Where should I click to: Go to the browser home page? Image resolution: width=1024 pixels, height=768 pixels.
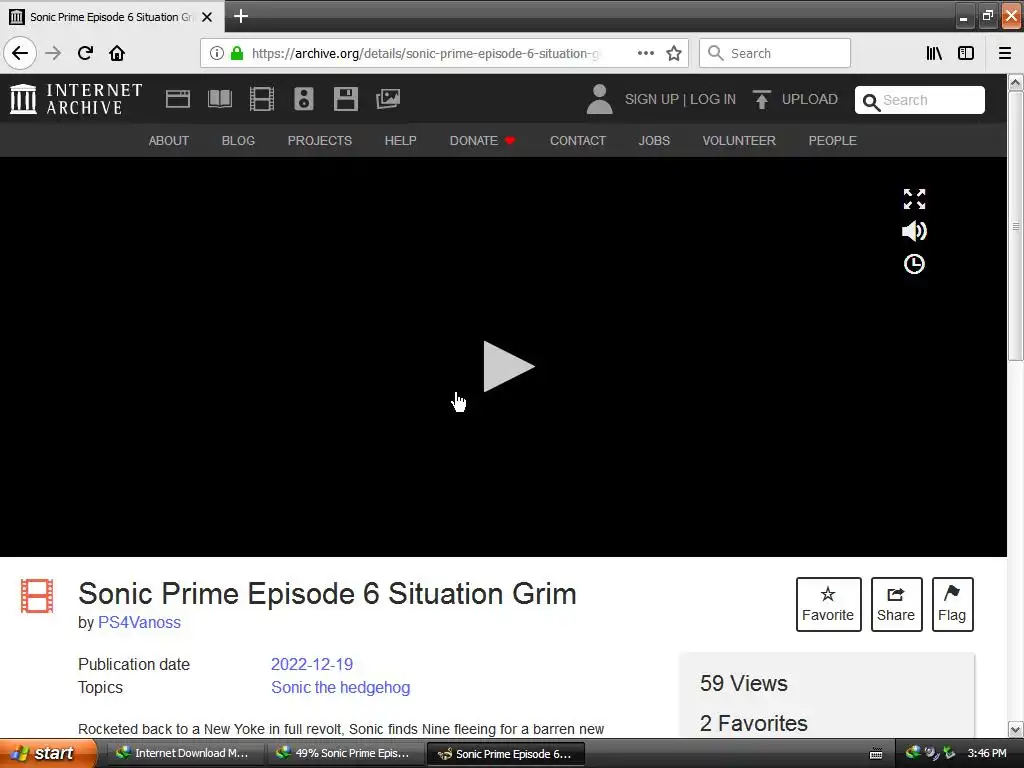coord(117,53)
